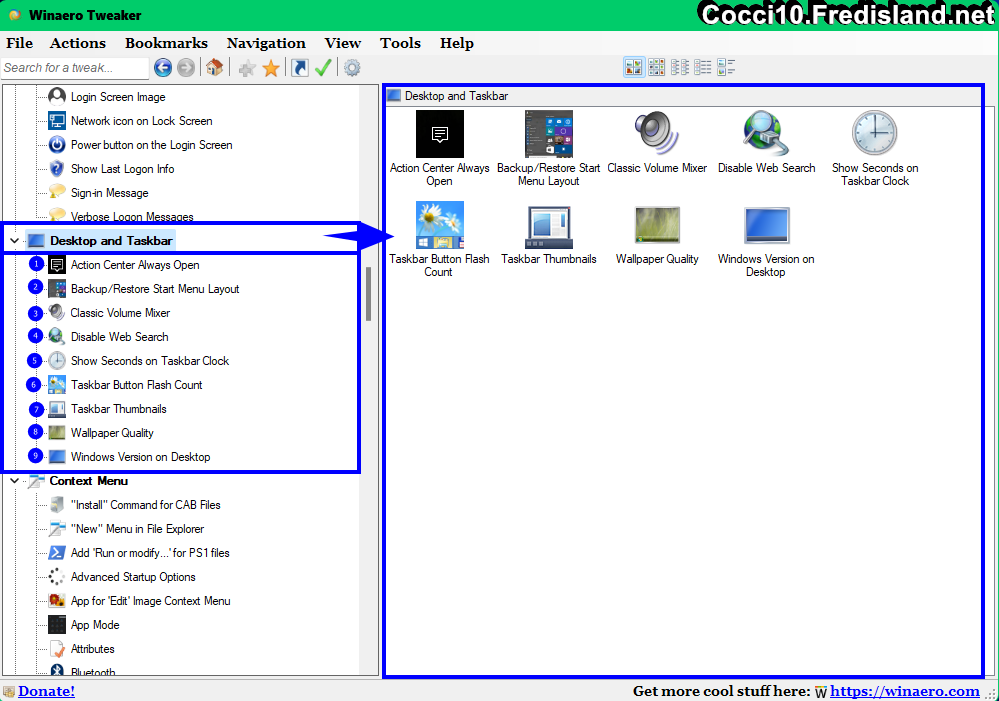Open Wallpaper Quality large icon
This screenshot has width=999, height=701.
657,225
